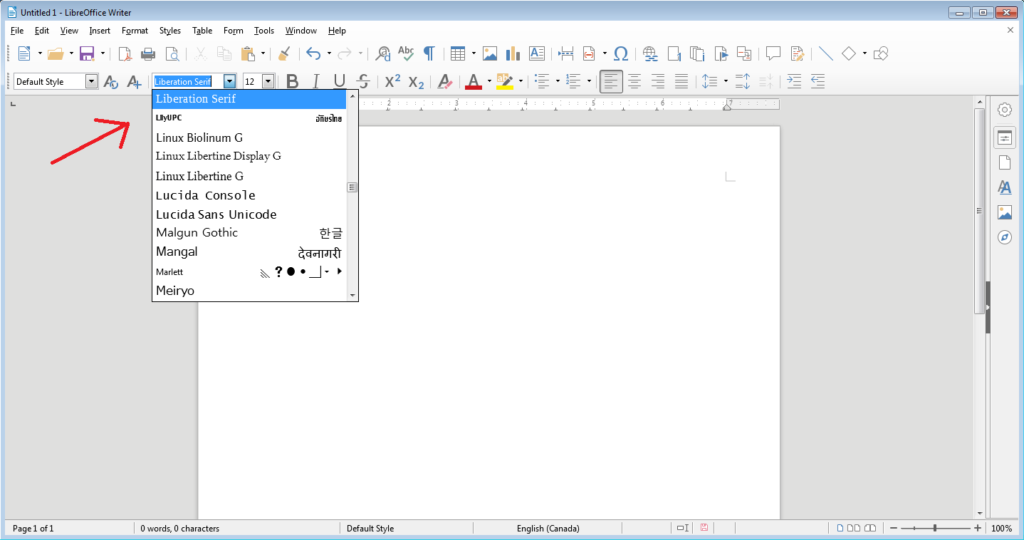Select Lucida Console from the font list
This screenshot has width=1024, height=540.
coord(206,195)
